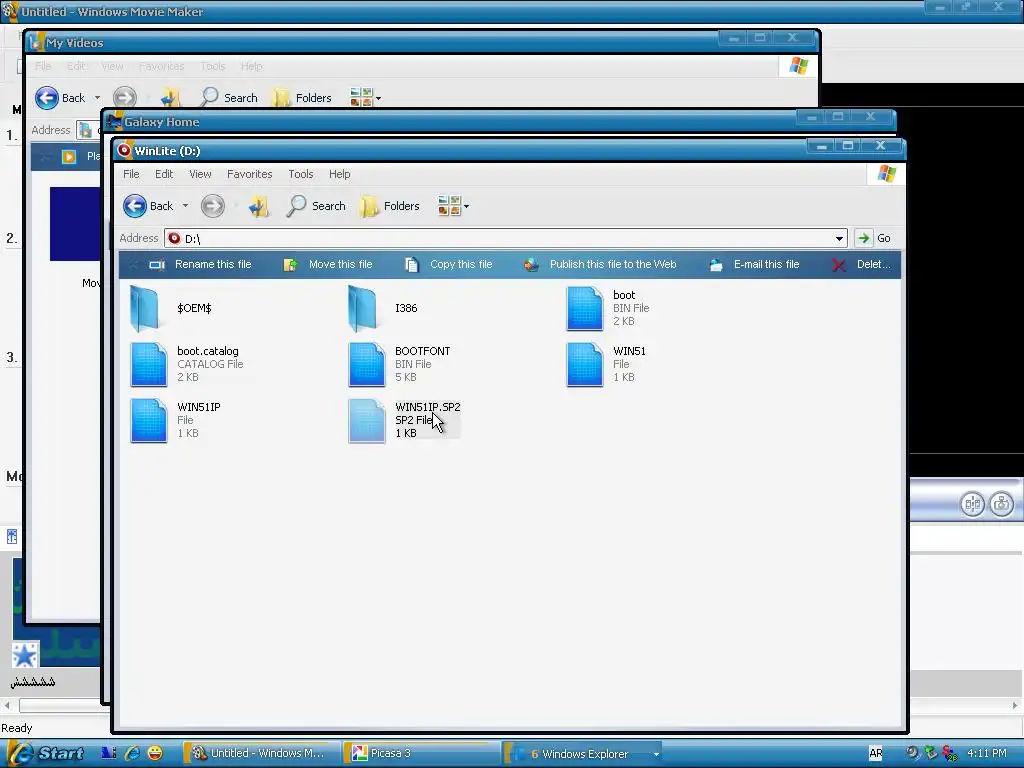Click the WIN51IP.SP2 file name text

coord(428,407)
